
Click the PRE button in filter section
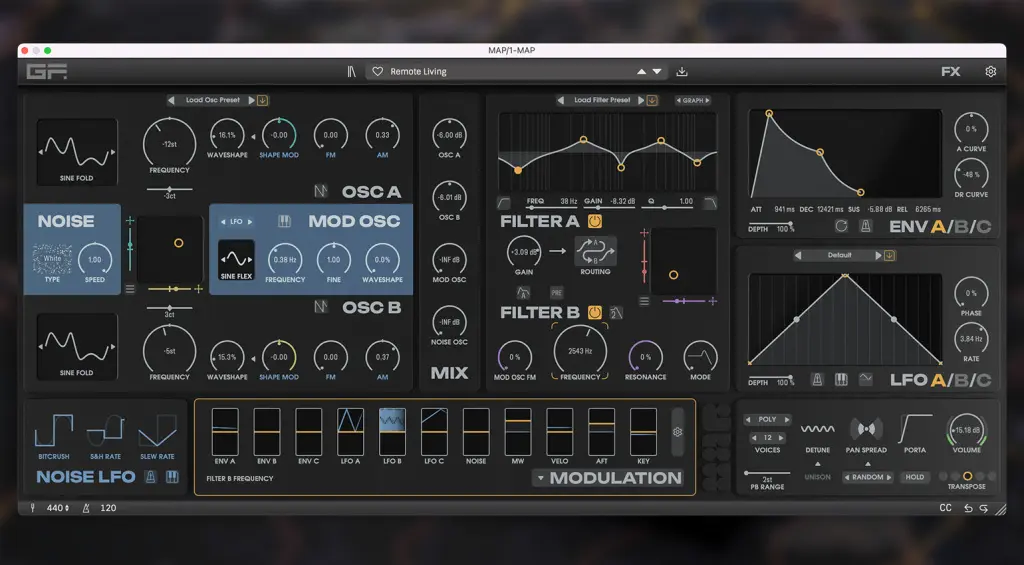pos(556,292)
